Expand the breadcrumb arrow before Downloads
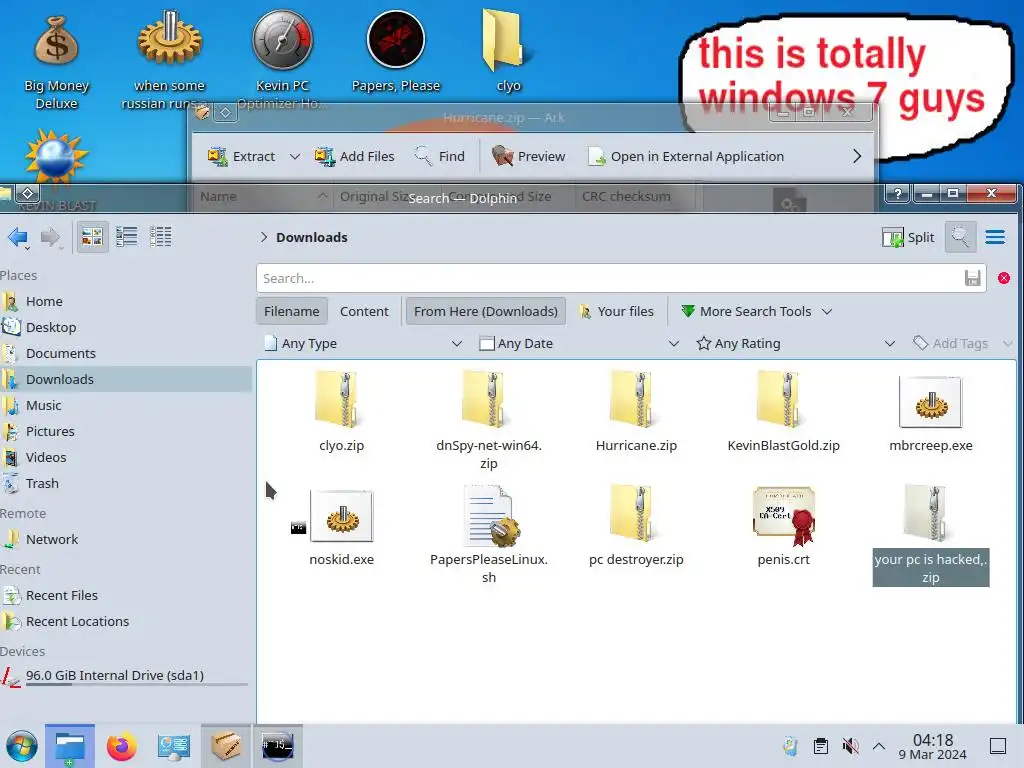Viewport: 1024px width, 768px height. (264, 237)
